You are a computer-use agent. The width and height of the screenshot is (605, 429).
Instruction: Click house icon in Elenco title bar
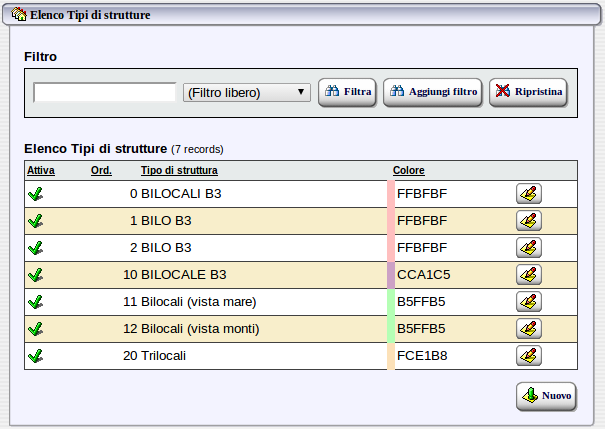coord(18,15)
